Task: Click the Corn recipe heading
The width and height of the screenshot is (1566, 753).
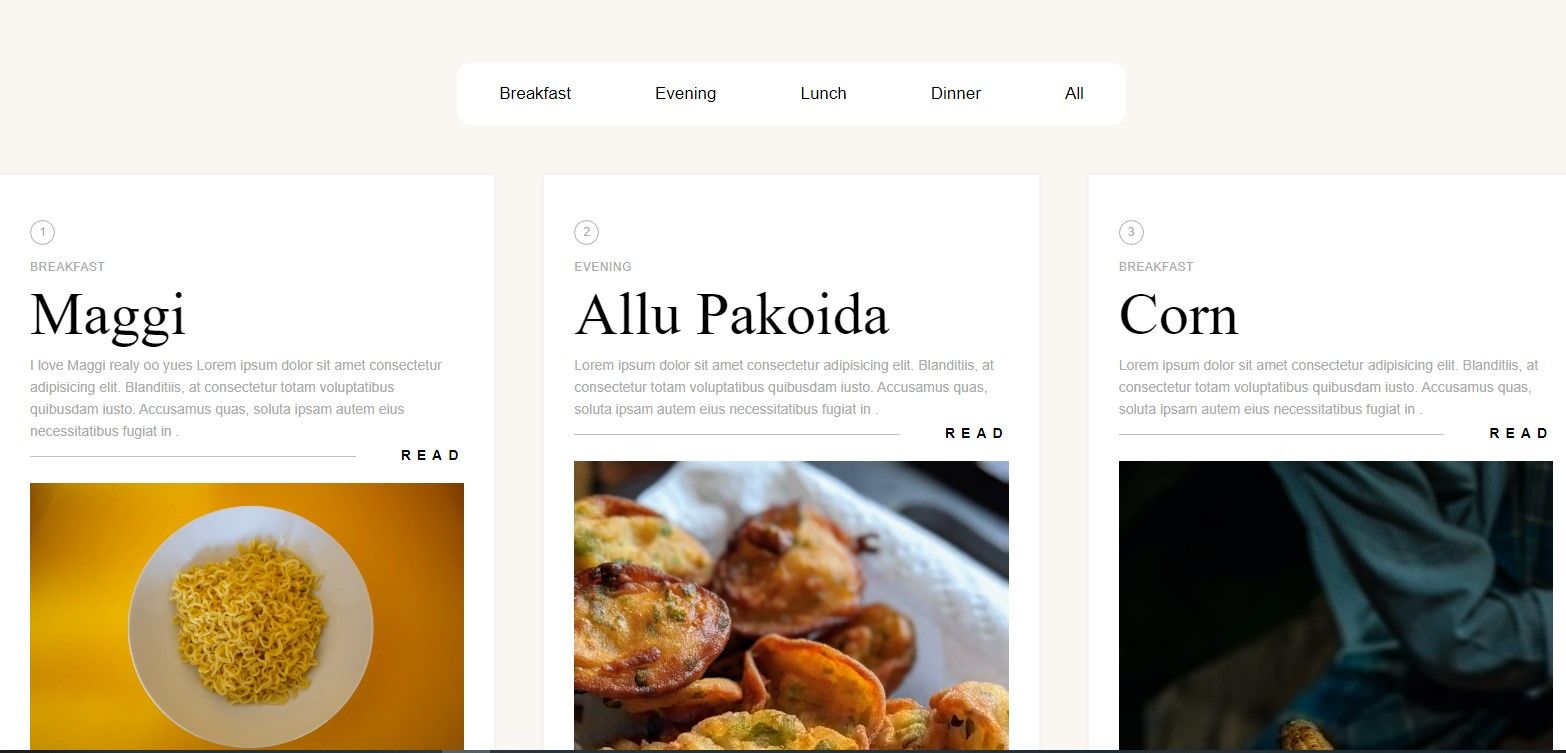Action: pos(1178,314)
